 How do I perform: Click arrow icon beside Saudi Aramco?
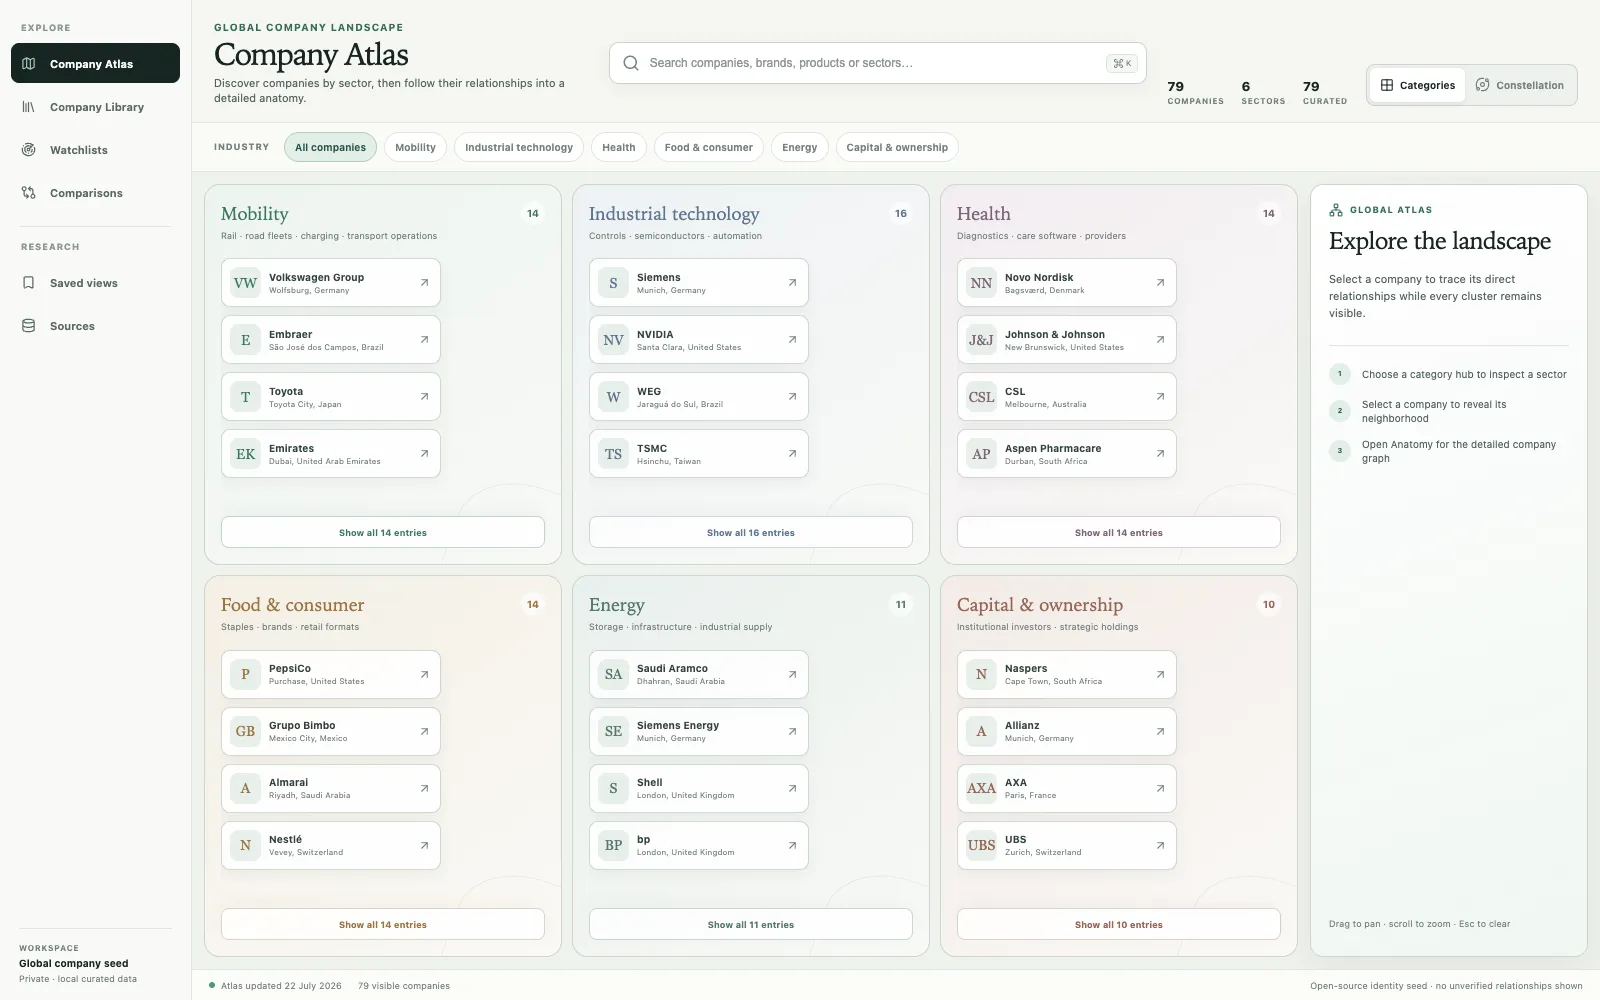pos(792,674)
